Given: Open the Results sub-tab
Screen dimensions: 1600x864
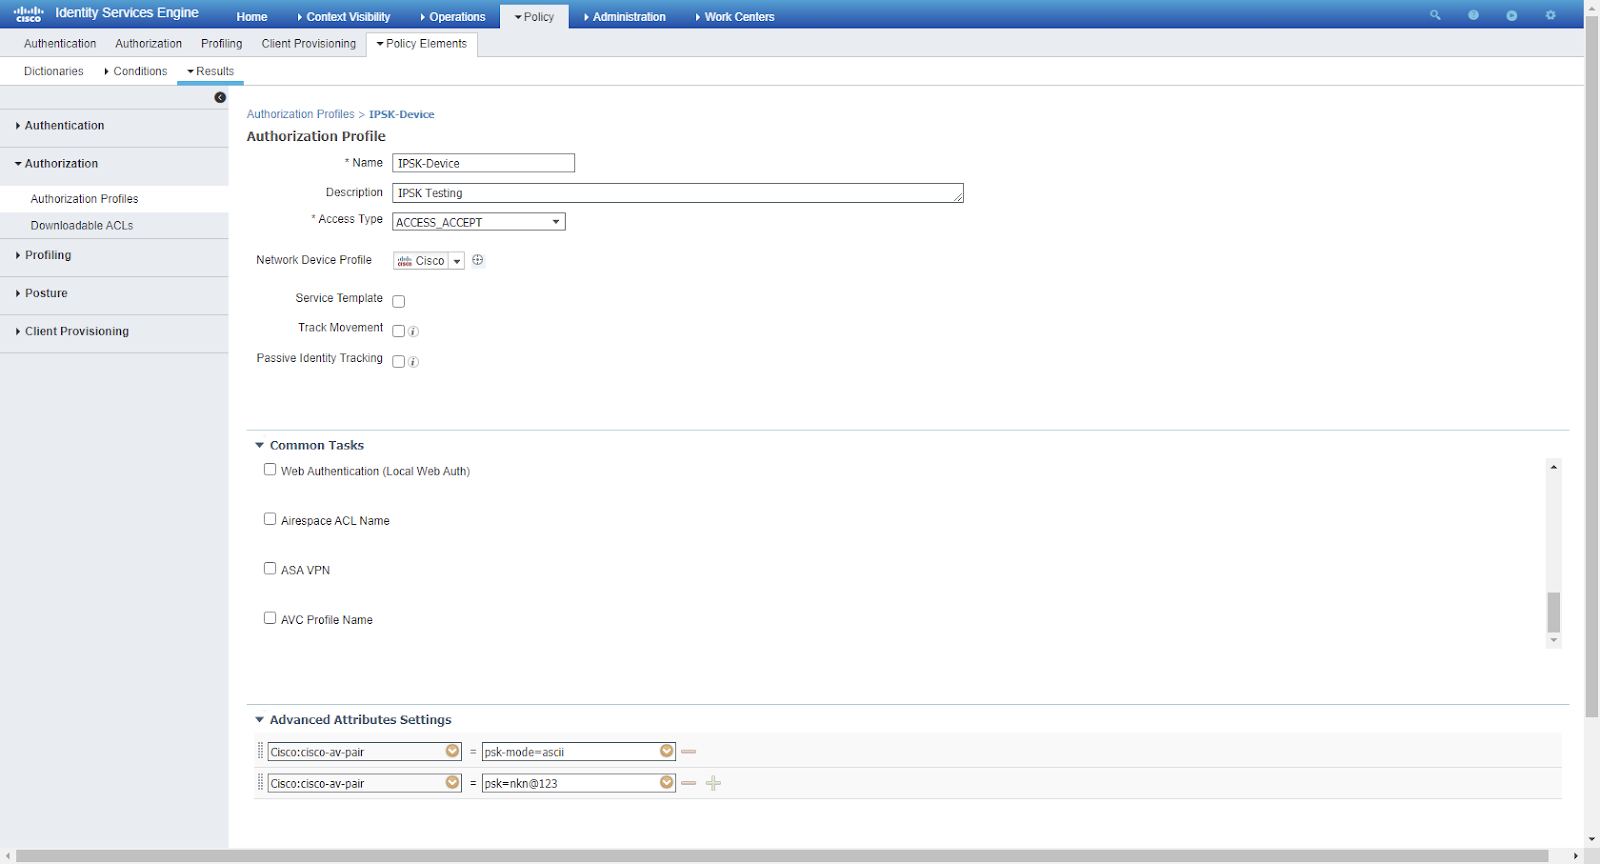Looking at the screenshot, I should pyautogui.click(x=211, y=72).
